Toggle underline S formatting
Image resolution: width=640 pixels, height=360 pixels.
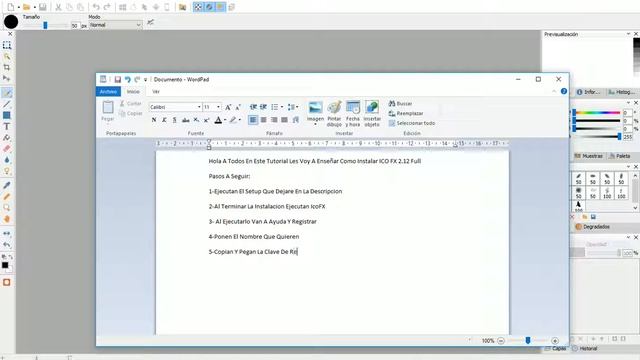tap(175, 120)
